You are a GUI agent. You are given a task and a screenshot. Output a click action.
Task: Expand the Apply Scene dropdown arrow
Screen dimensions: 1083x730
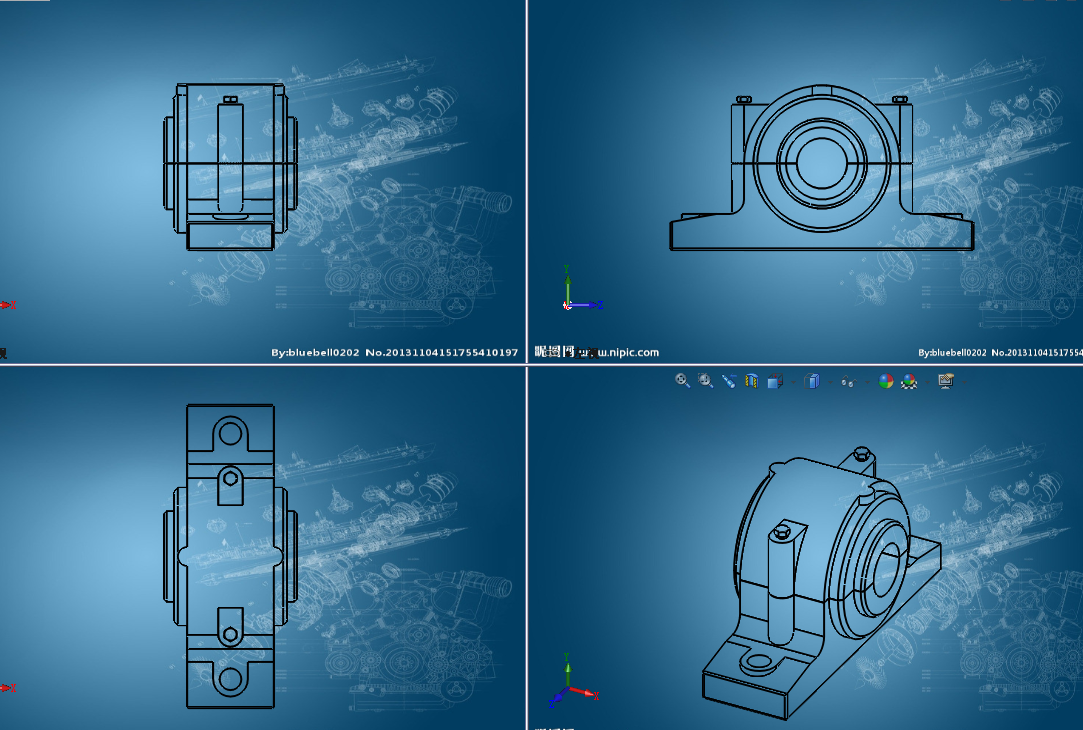pos(928,382)
